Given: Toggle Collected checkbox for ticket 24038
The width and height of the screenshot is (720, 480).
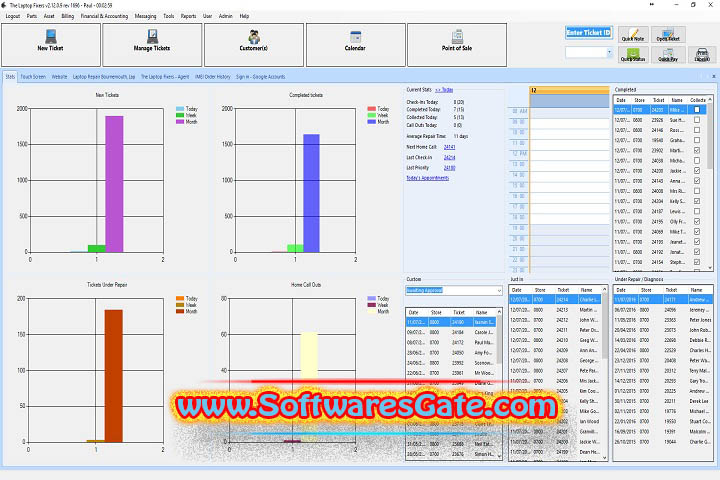Looking at the screenshot, I should pos(697,160).
